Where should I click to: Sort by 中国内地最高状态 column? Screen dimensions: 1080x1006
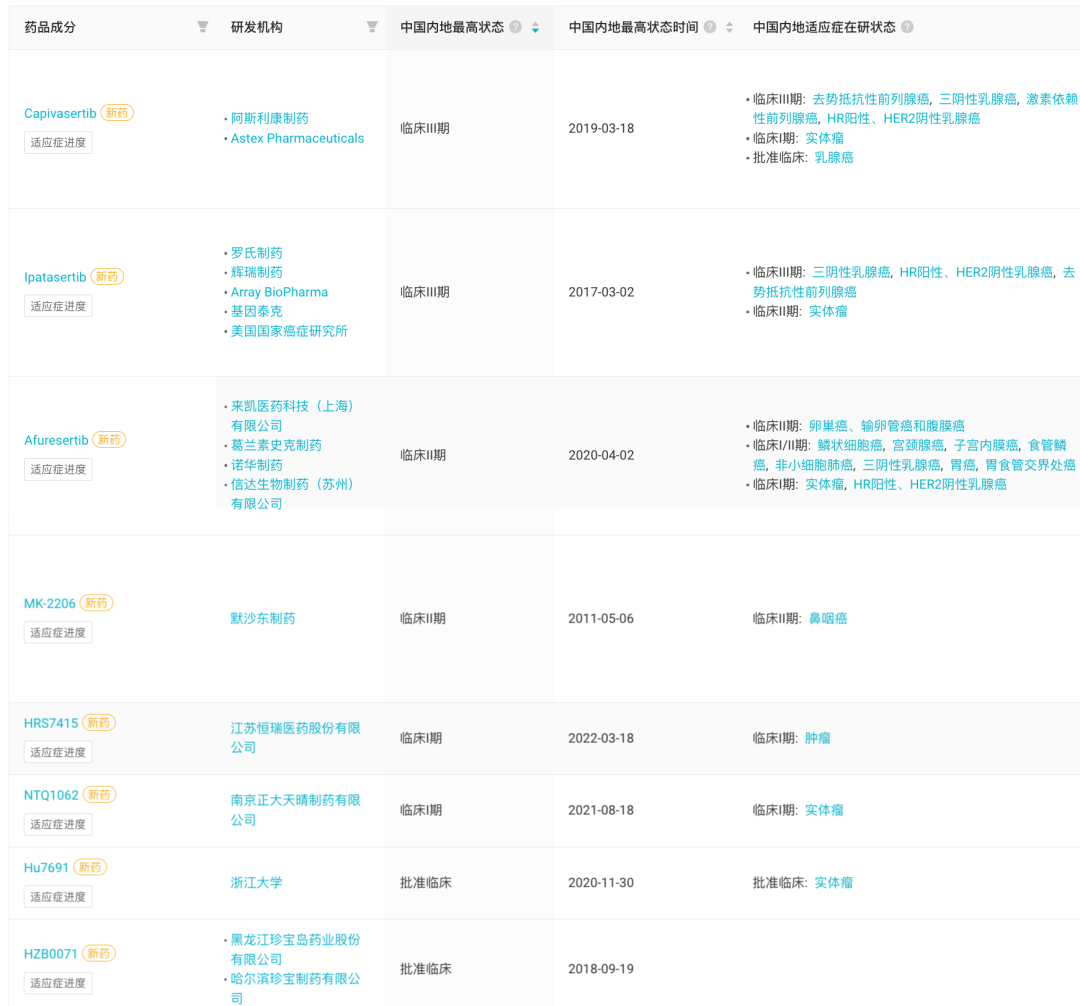[x=535, y=28]
